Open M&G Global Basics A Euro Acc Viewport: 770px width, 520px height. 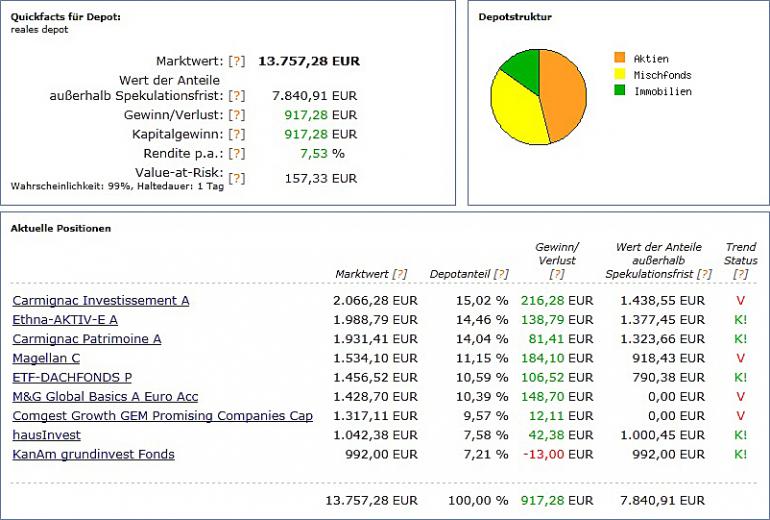point(105,397)
